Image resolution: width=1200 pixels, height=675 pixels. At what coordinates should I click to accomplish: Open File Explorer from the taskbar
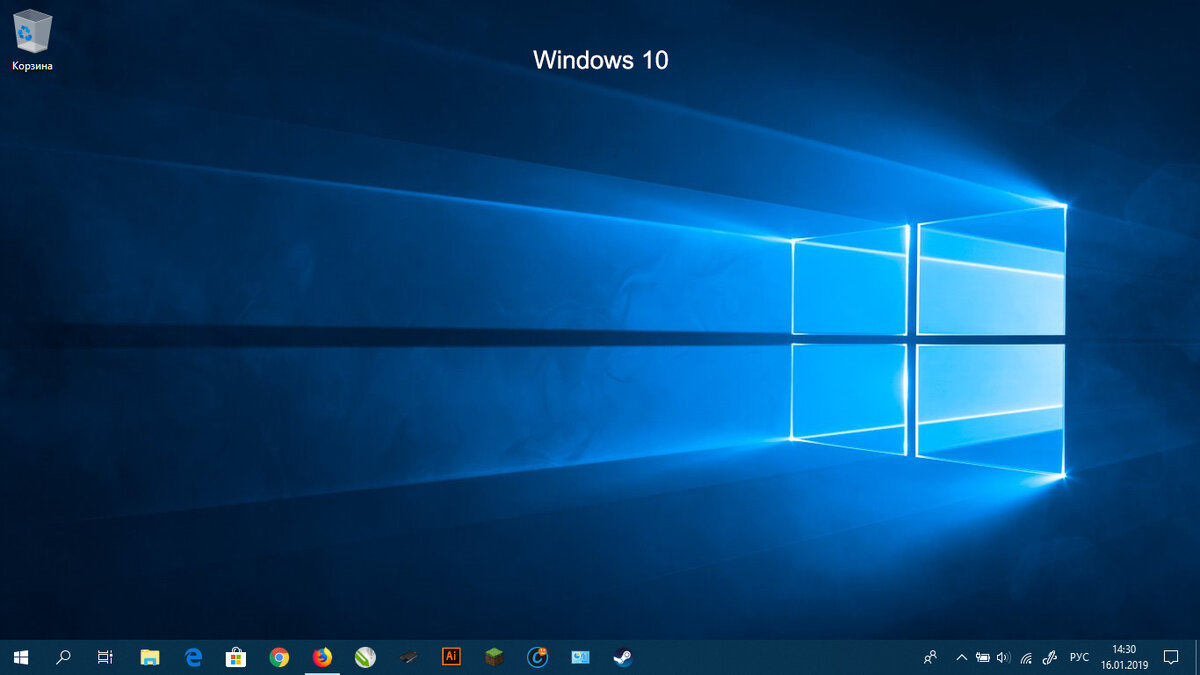tap(150, 657)
